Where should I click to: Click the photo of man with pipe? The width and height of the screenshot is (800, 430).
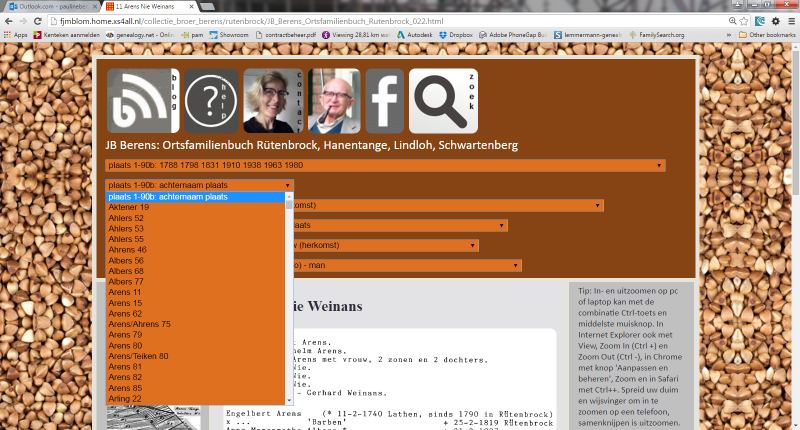pos(334,101)
